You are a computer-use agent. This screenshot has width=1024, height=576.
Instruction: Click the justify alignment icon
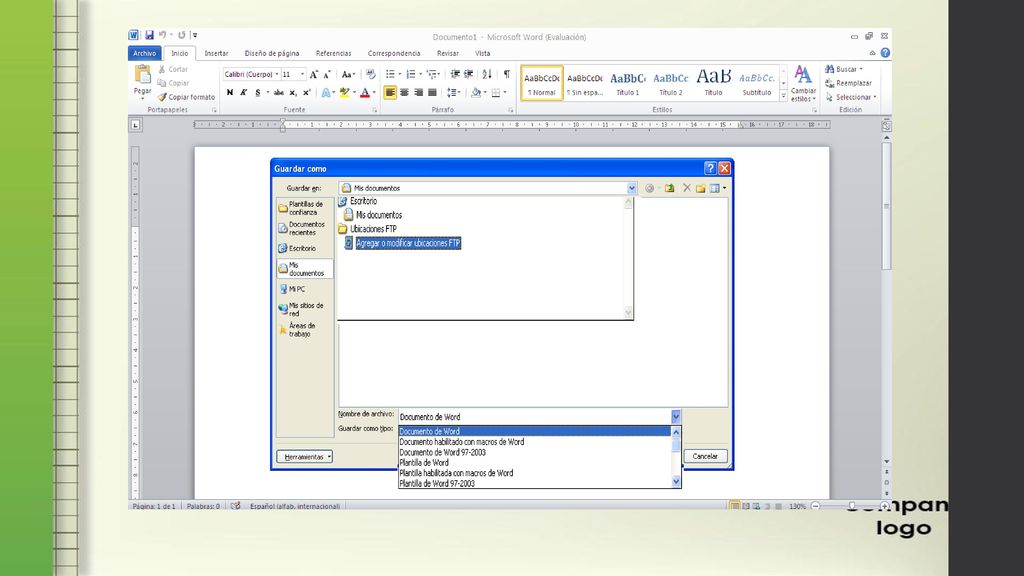coord(432,93)
